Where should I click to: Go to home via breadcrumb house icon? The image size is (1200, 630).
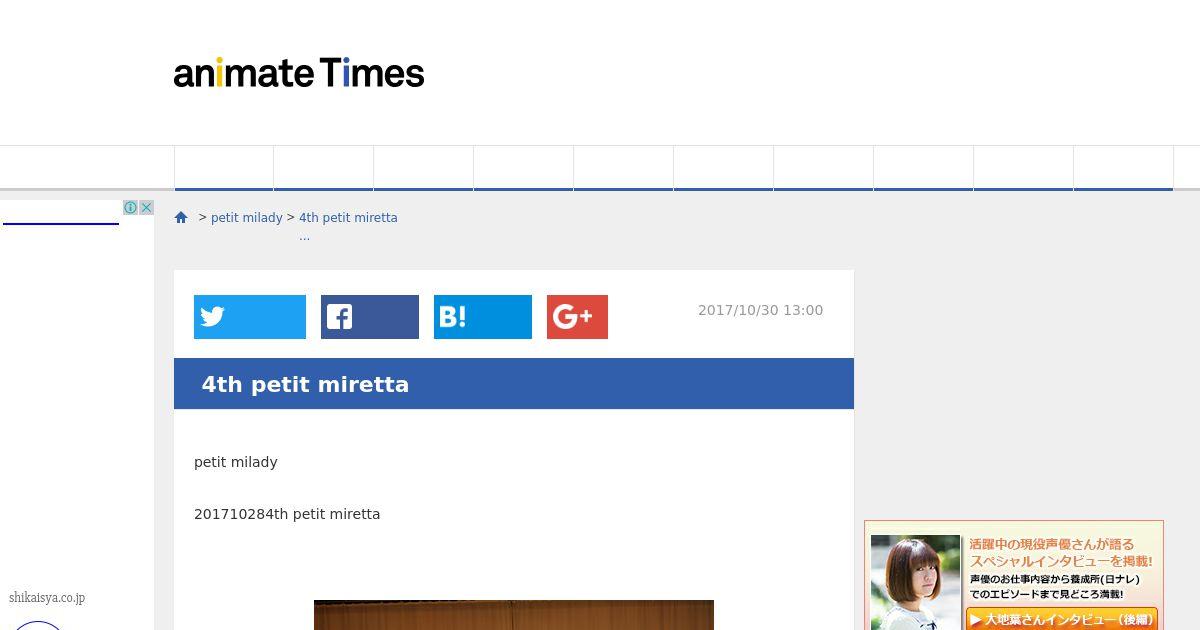pyautogui.click(x=181, y=217)
